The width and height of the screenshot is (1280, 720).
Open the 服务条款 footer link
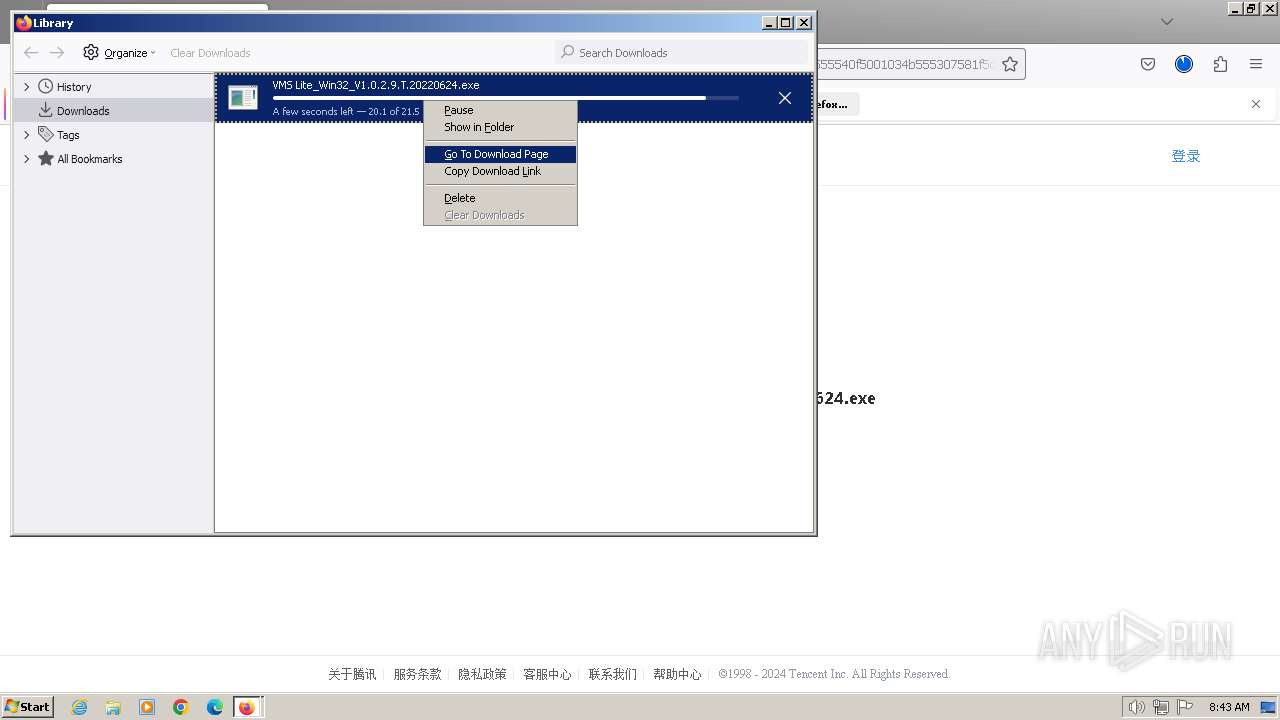click(417, 674)
